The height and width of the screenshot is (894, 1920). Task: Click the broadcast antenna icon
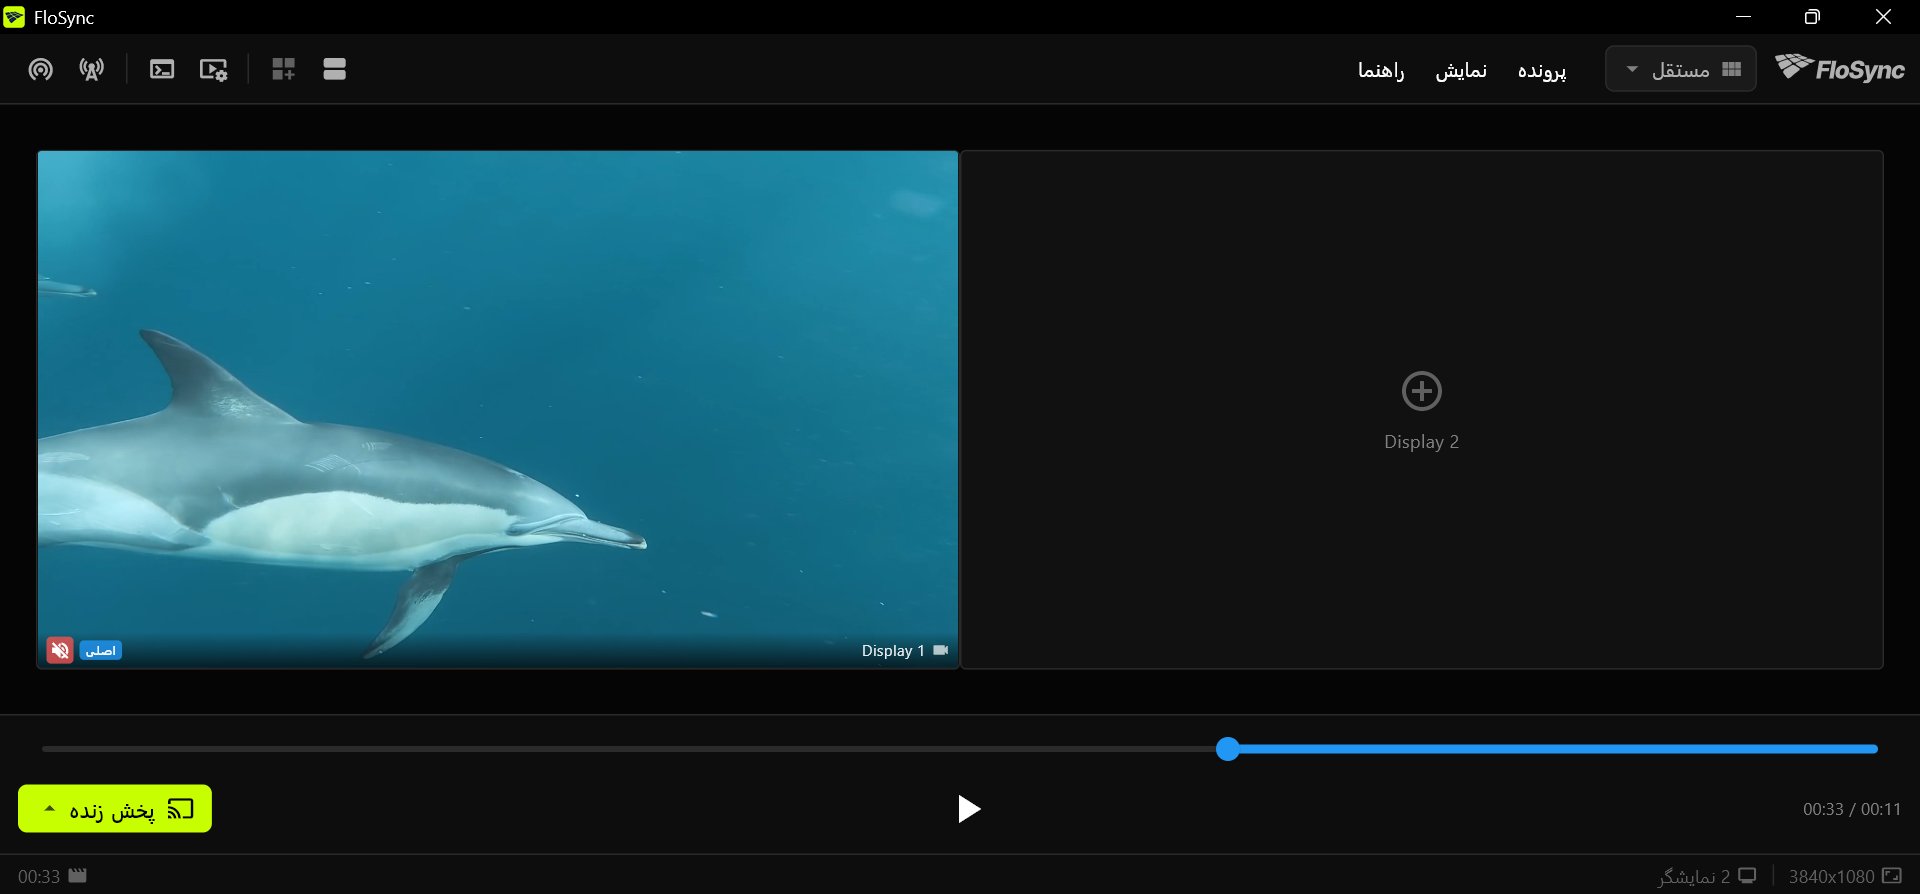tap(92, 69)
